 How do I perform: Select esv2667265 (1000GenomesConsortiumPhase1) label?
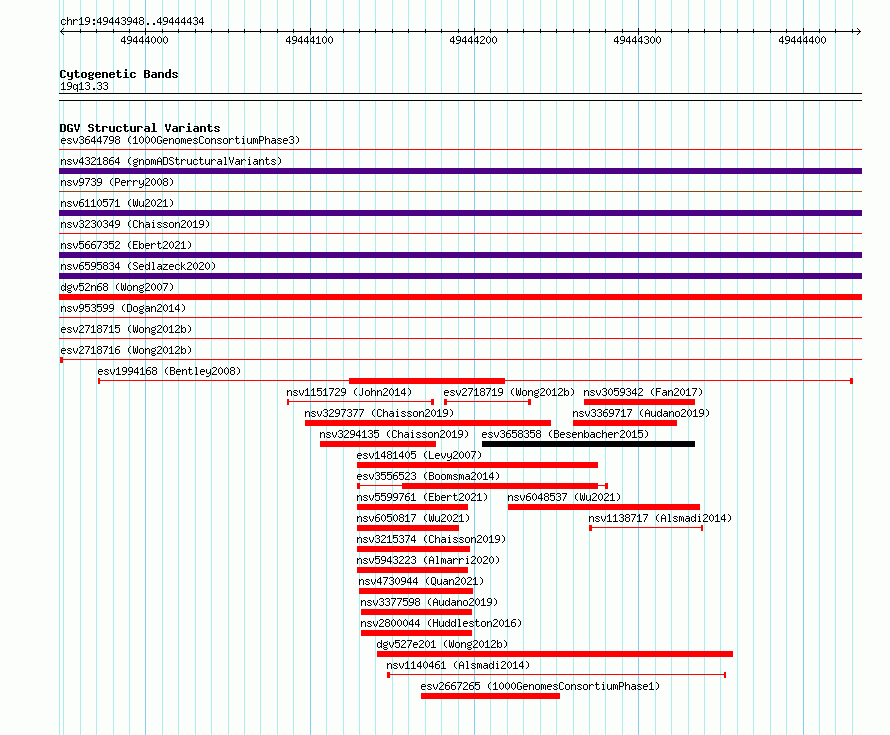540,686
